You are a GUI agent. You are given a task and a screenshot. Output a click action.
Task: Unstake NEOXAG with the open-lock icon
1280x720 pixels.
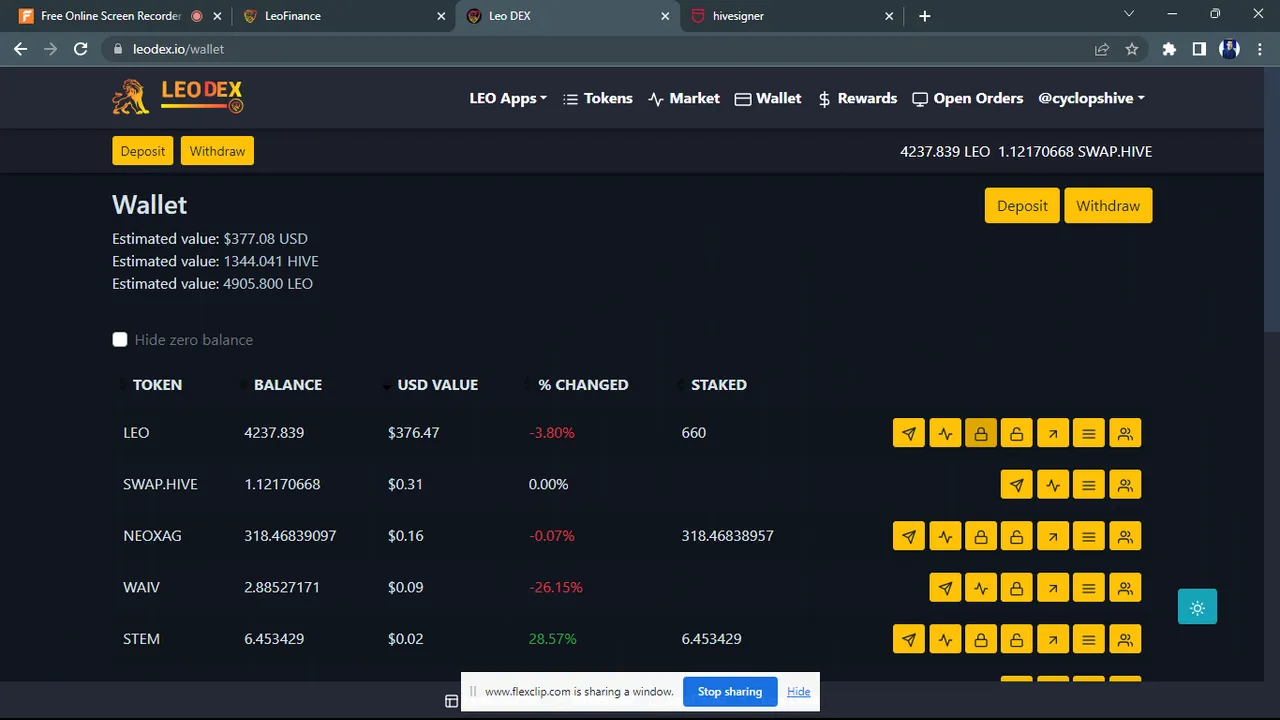click(x=1016, y=536)
